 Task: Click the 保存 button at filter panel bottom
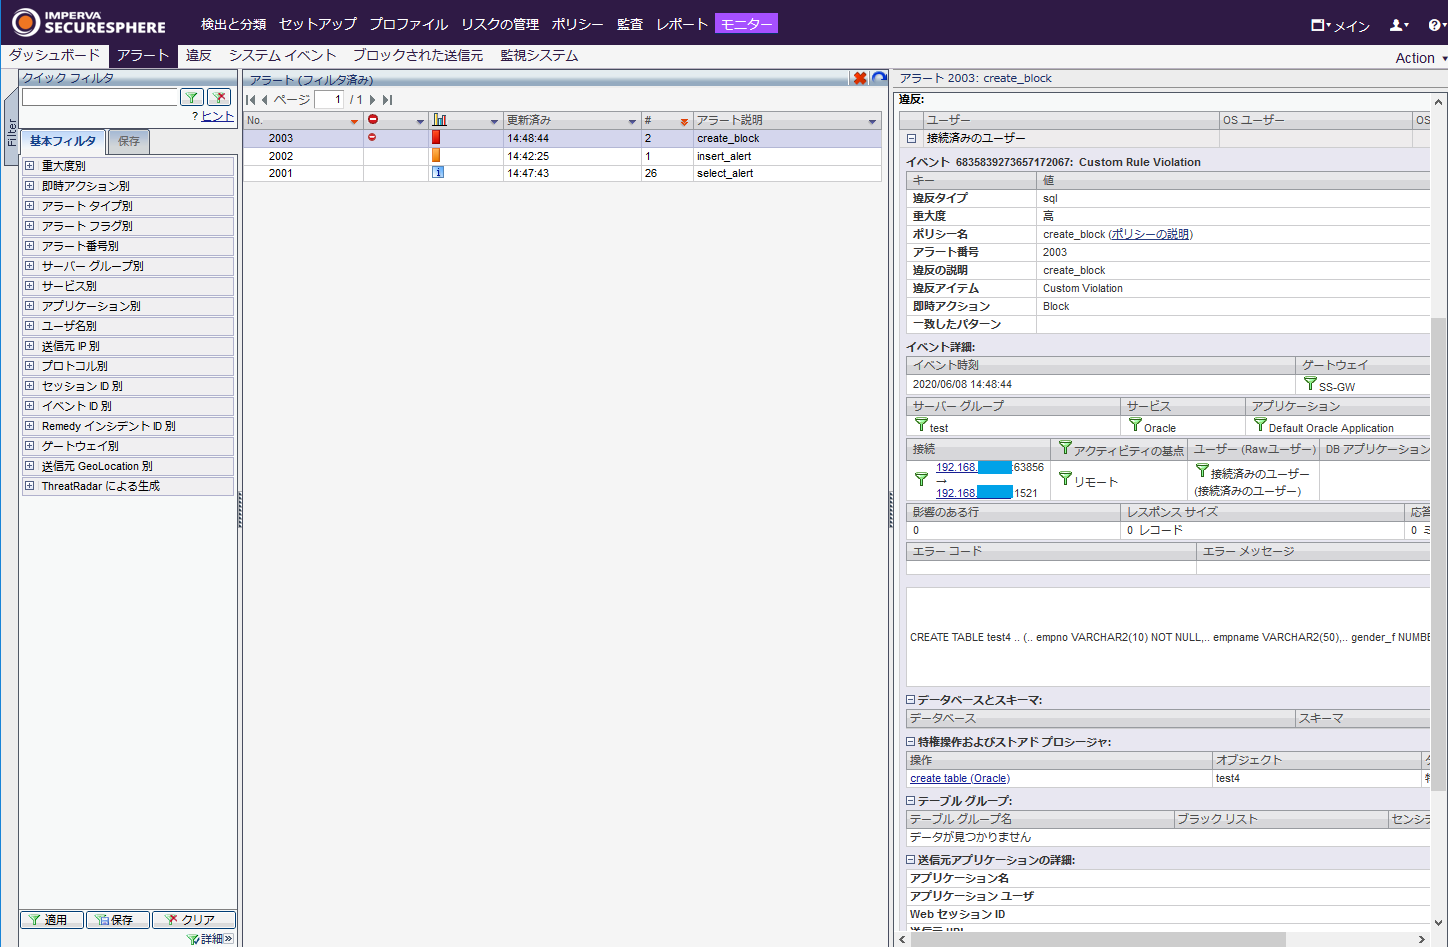[x=118, y=920]
